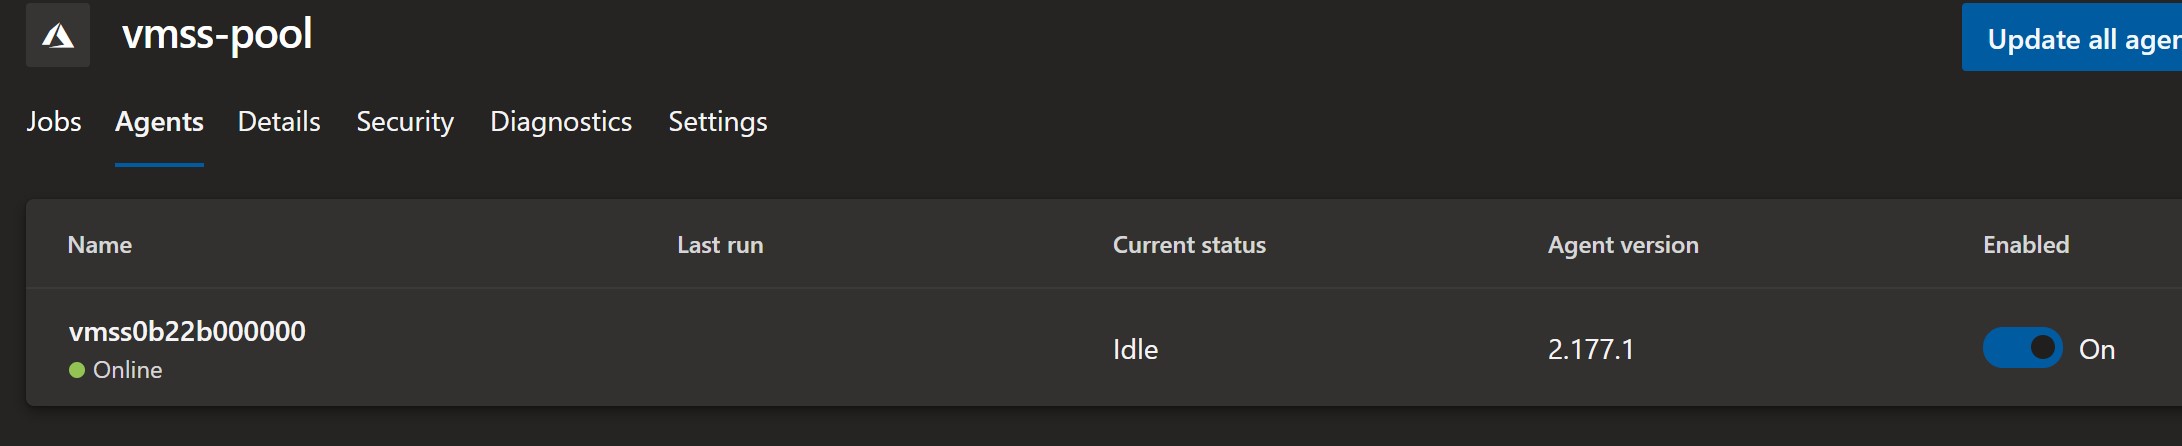This screenshot has height=446, width=2182.
Task: Click the Enabled column header
Action: pos(2026,245)
